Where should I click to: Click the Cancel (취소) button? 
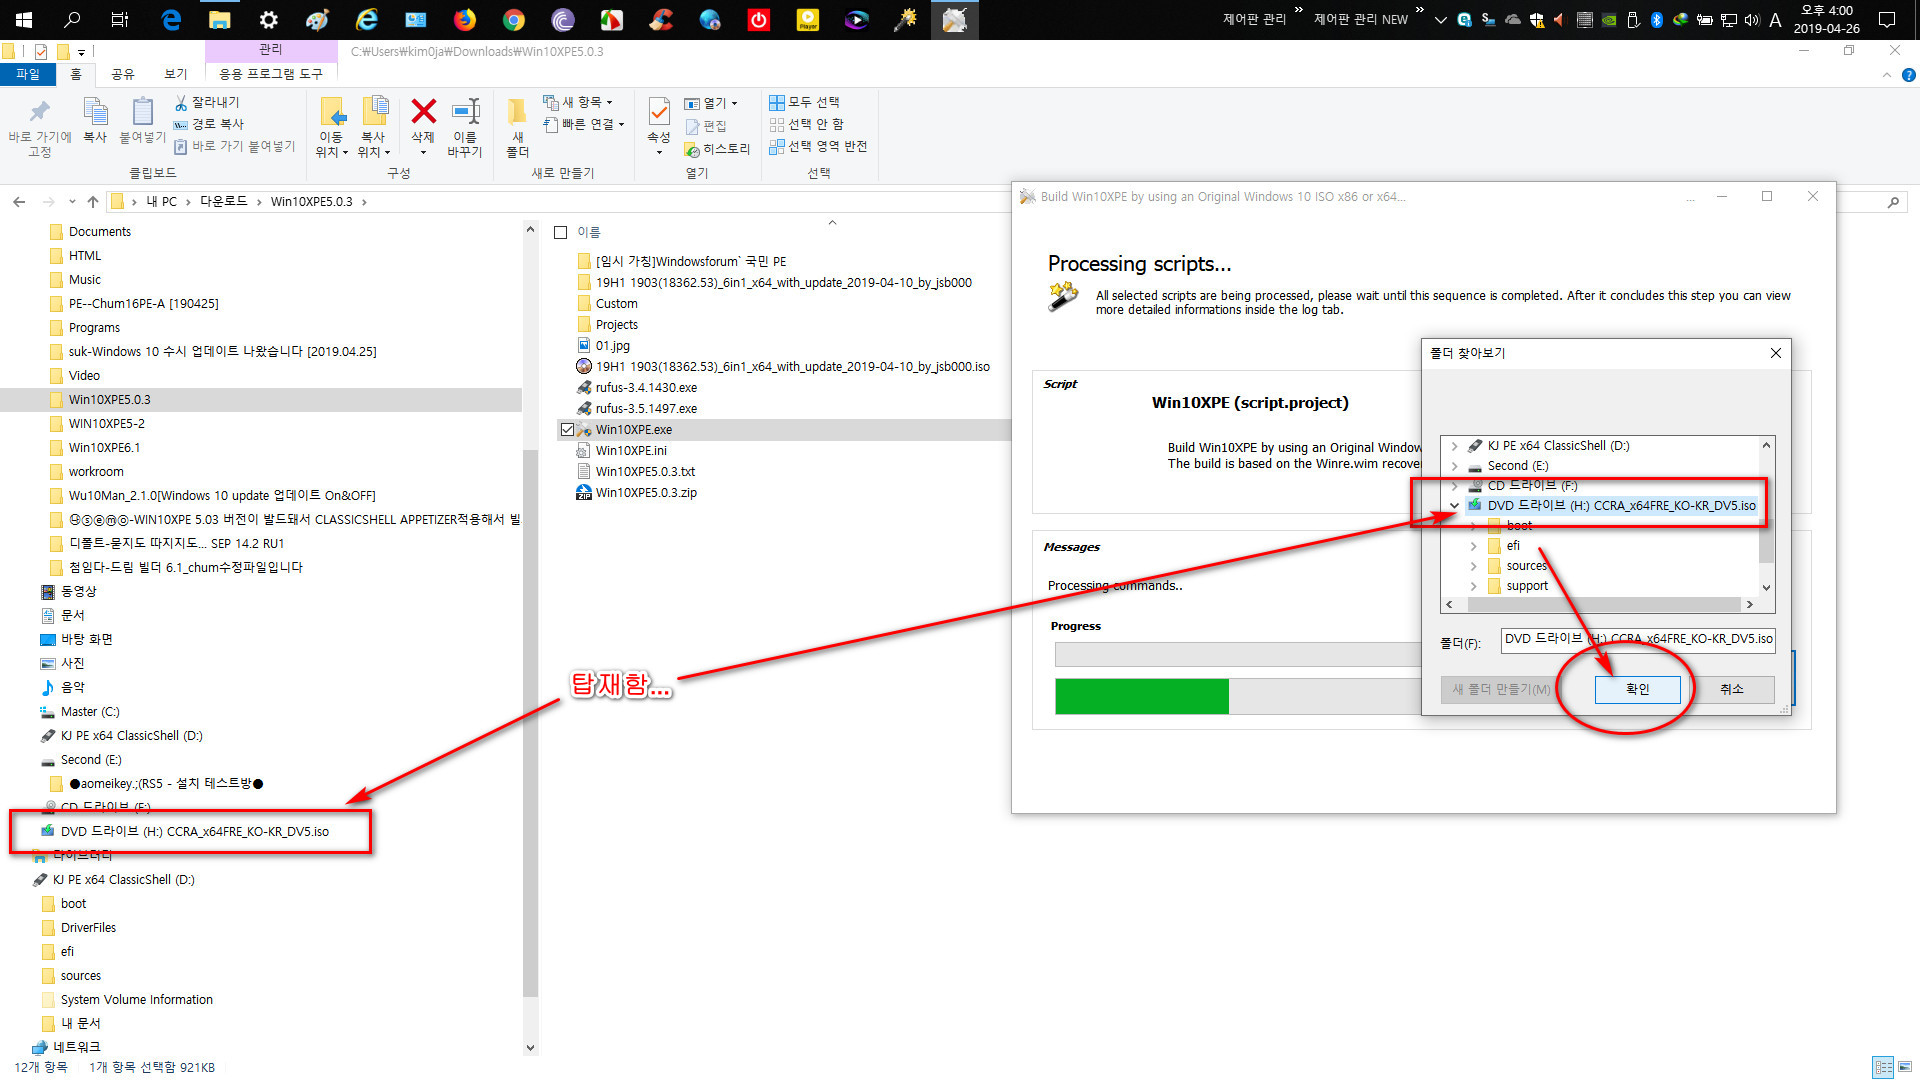[1732, 689]
